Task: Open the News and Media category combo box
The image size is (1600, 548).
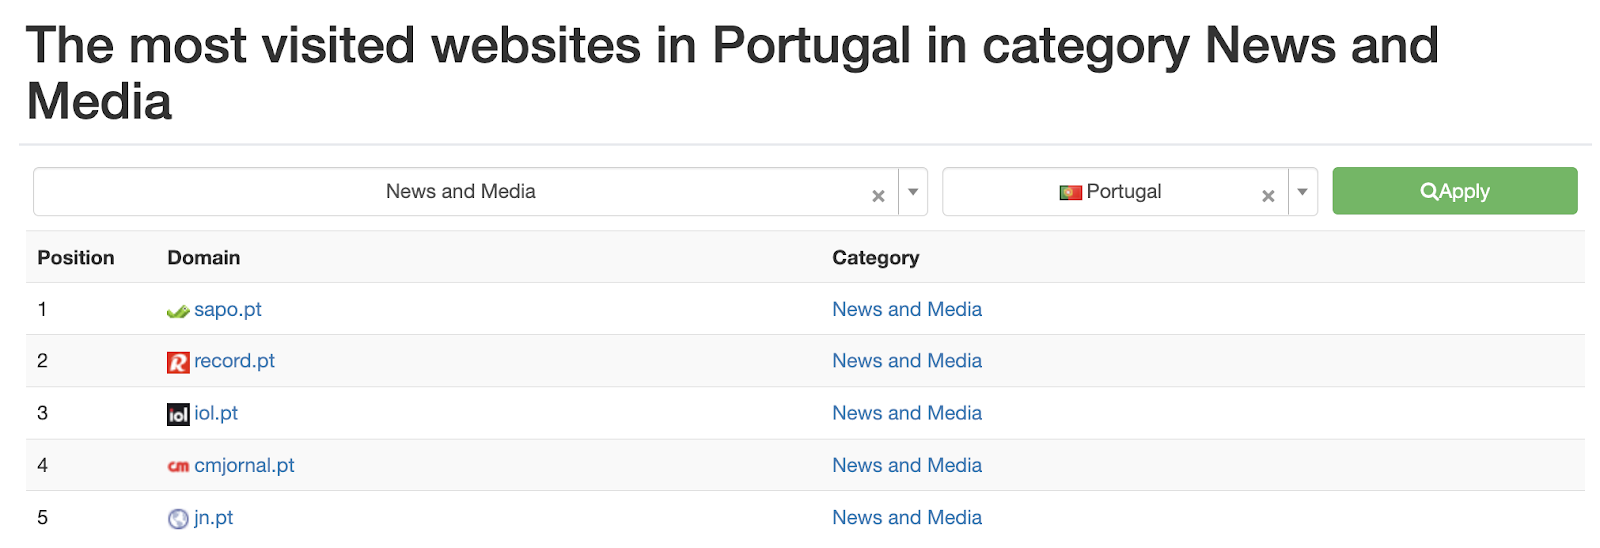Action: pyautogui.click(x=480, y=192)
